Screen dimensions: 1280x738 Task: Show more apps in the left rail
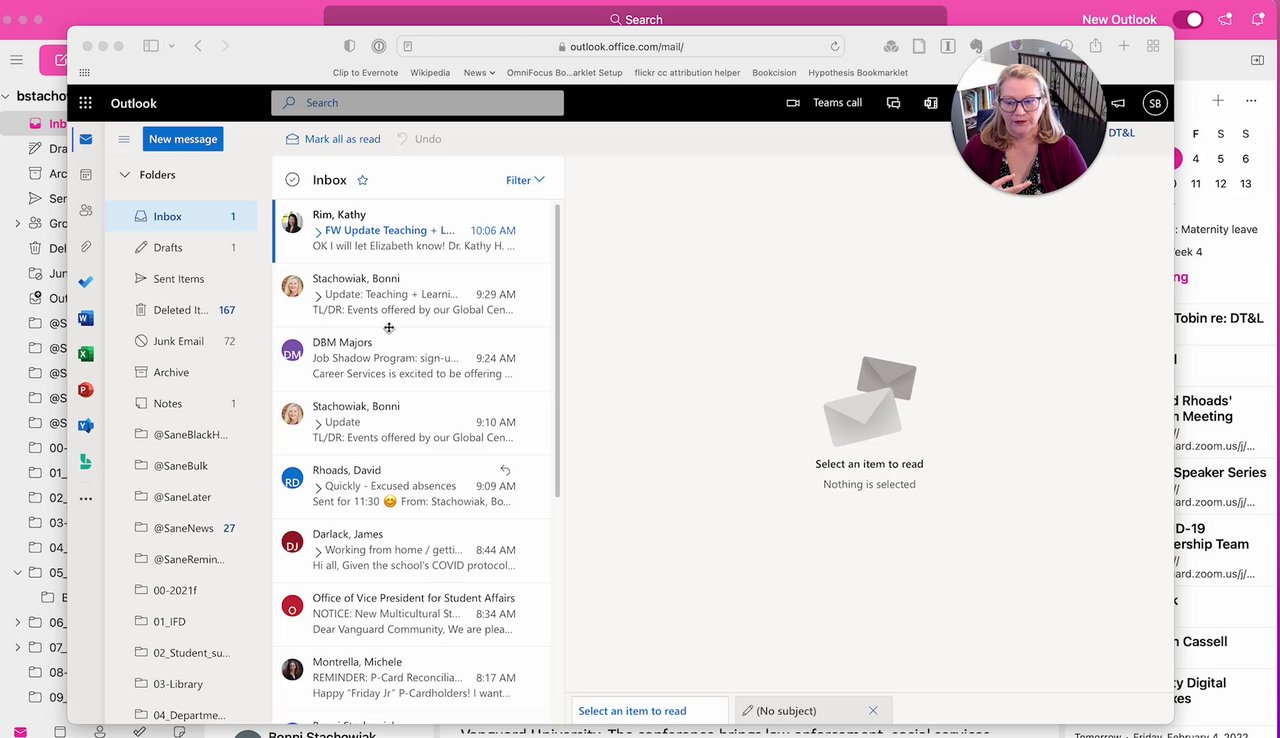[x=86, y=498]
